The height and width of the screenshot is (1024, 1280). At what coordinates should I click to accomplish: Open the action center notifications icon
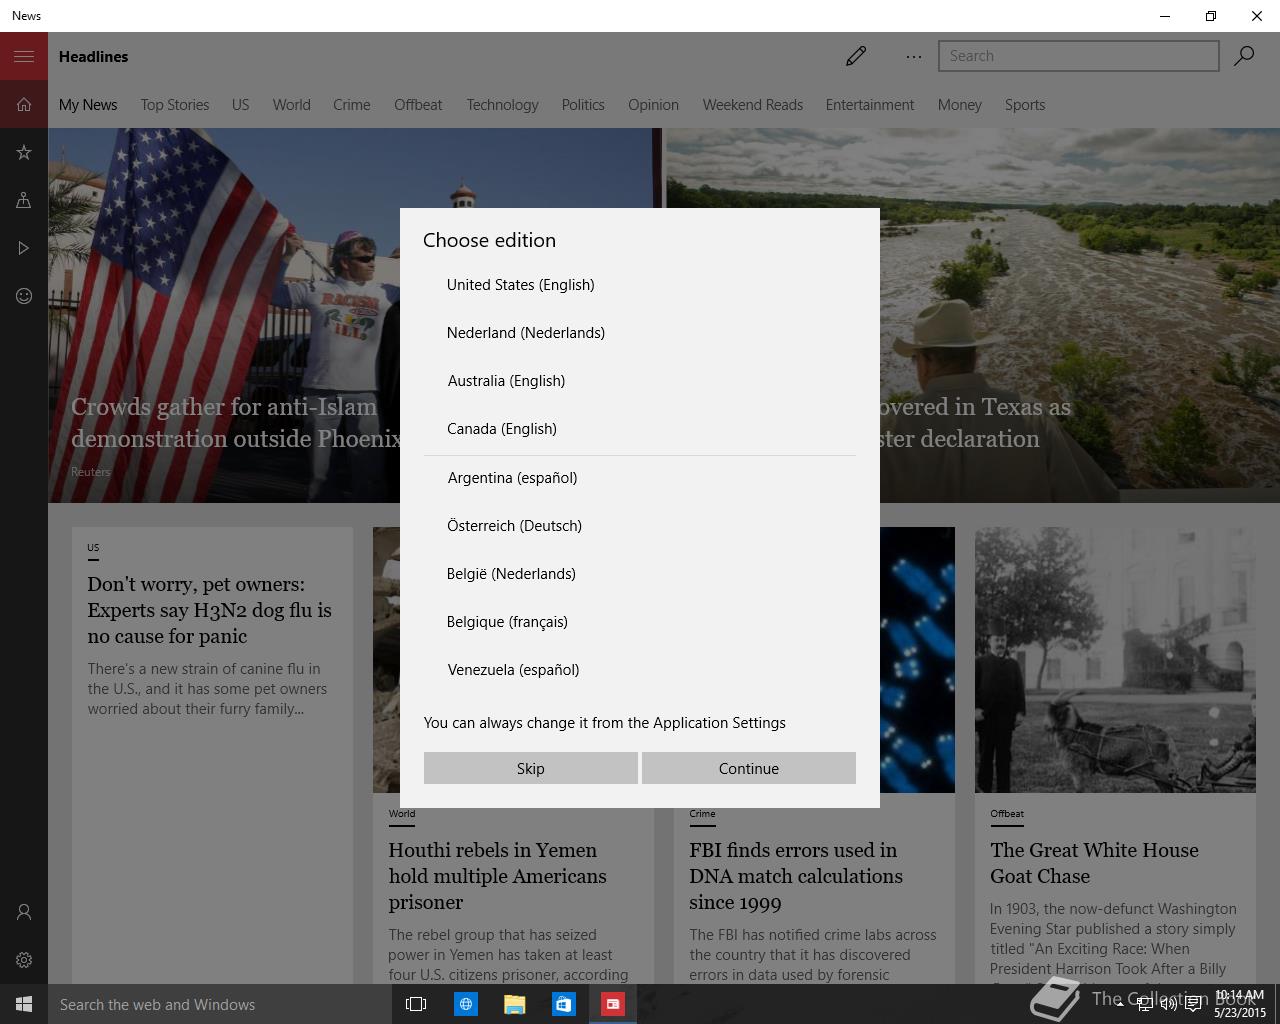1193,1004
